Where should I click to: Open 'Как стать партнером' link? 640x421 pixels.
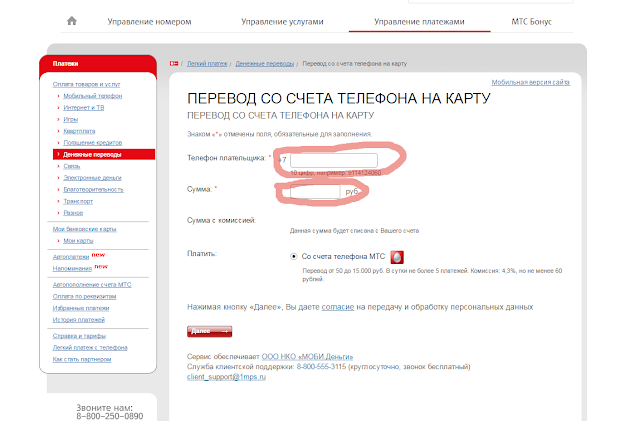coord(82,359)
